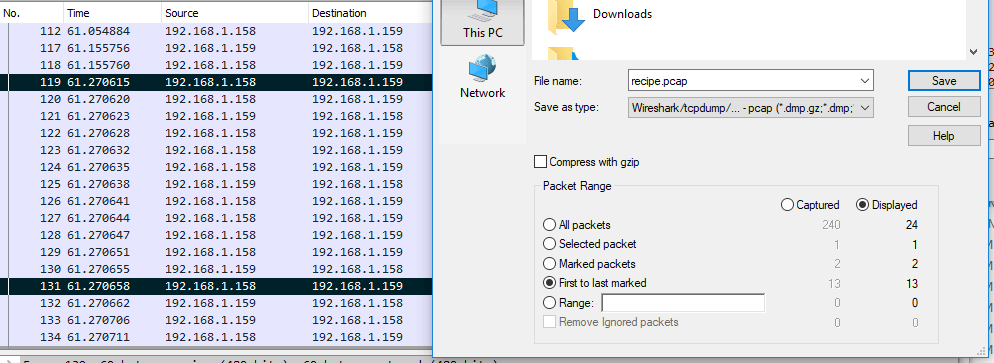994x363 pixels.
Task: Expand the File name dropdown arrow
Action: [864, 81]
